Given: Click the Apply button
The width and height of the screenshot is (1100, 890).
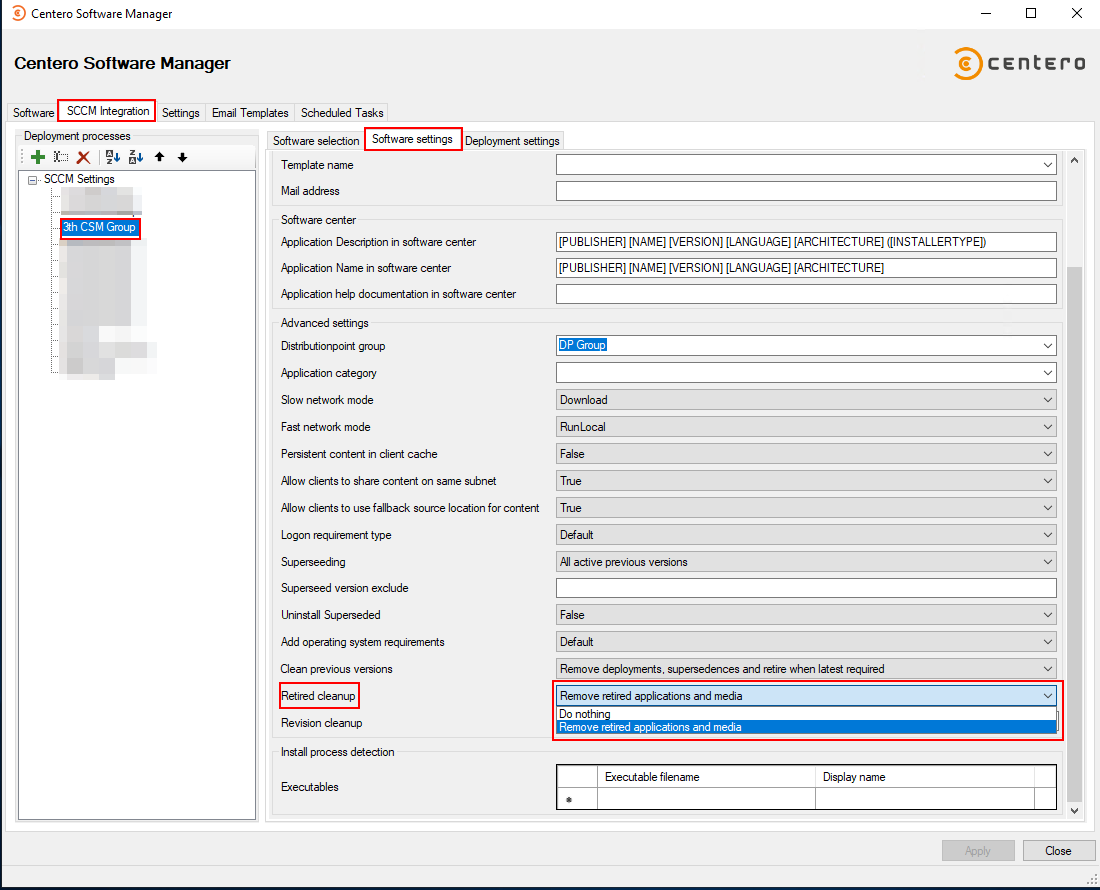Looking at the screenshot, I should tap(978, 851).
